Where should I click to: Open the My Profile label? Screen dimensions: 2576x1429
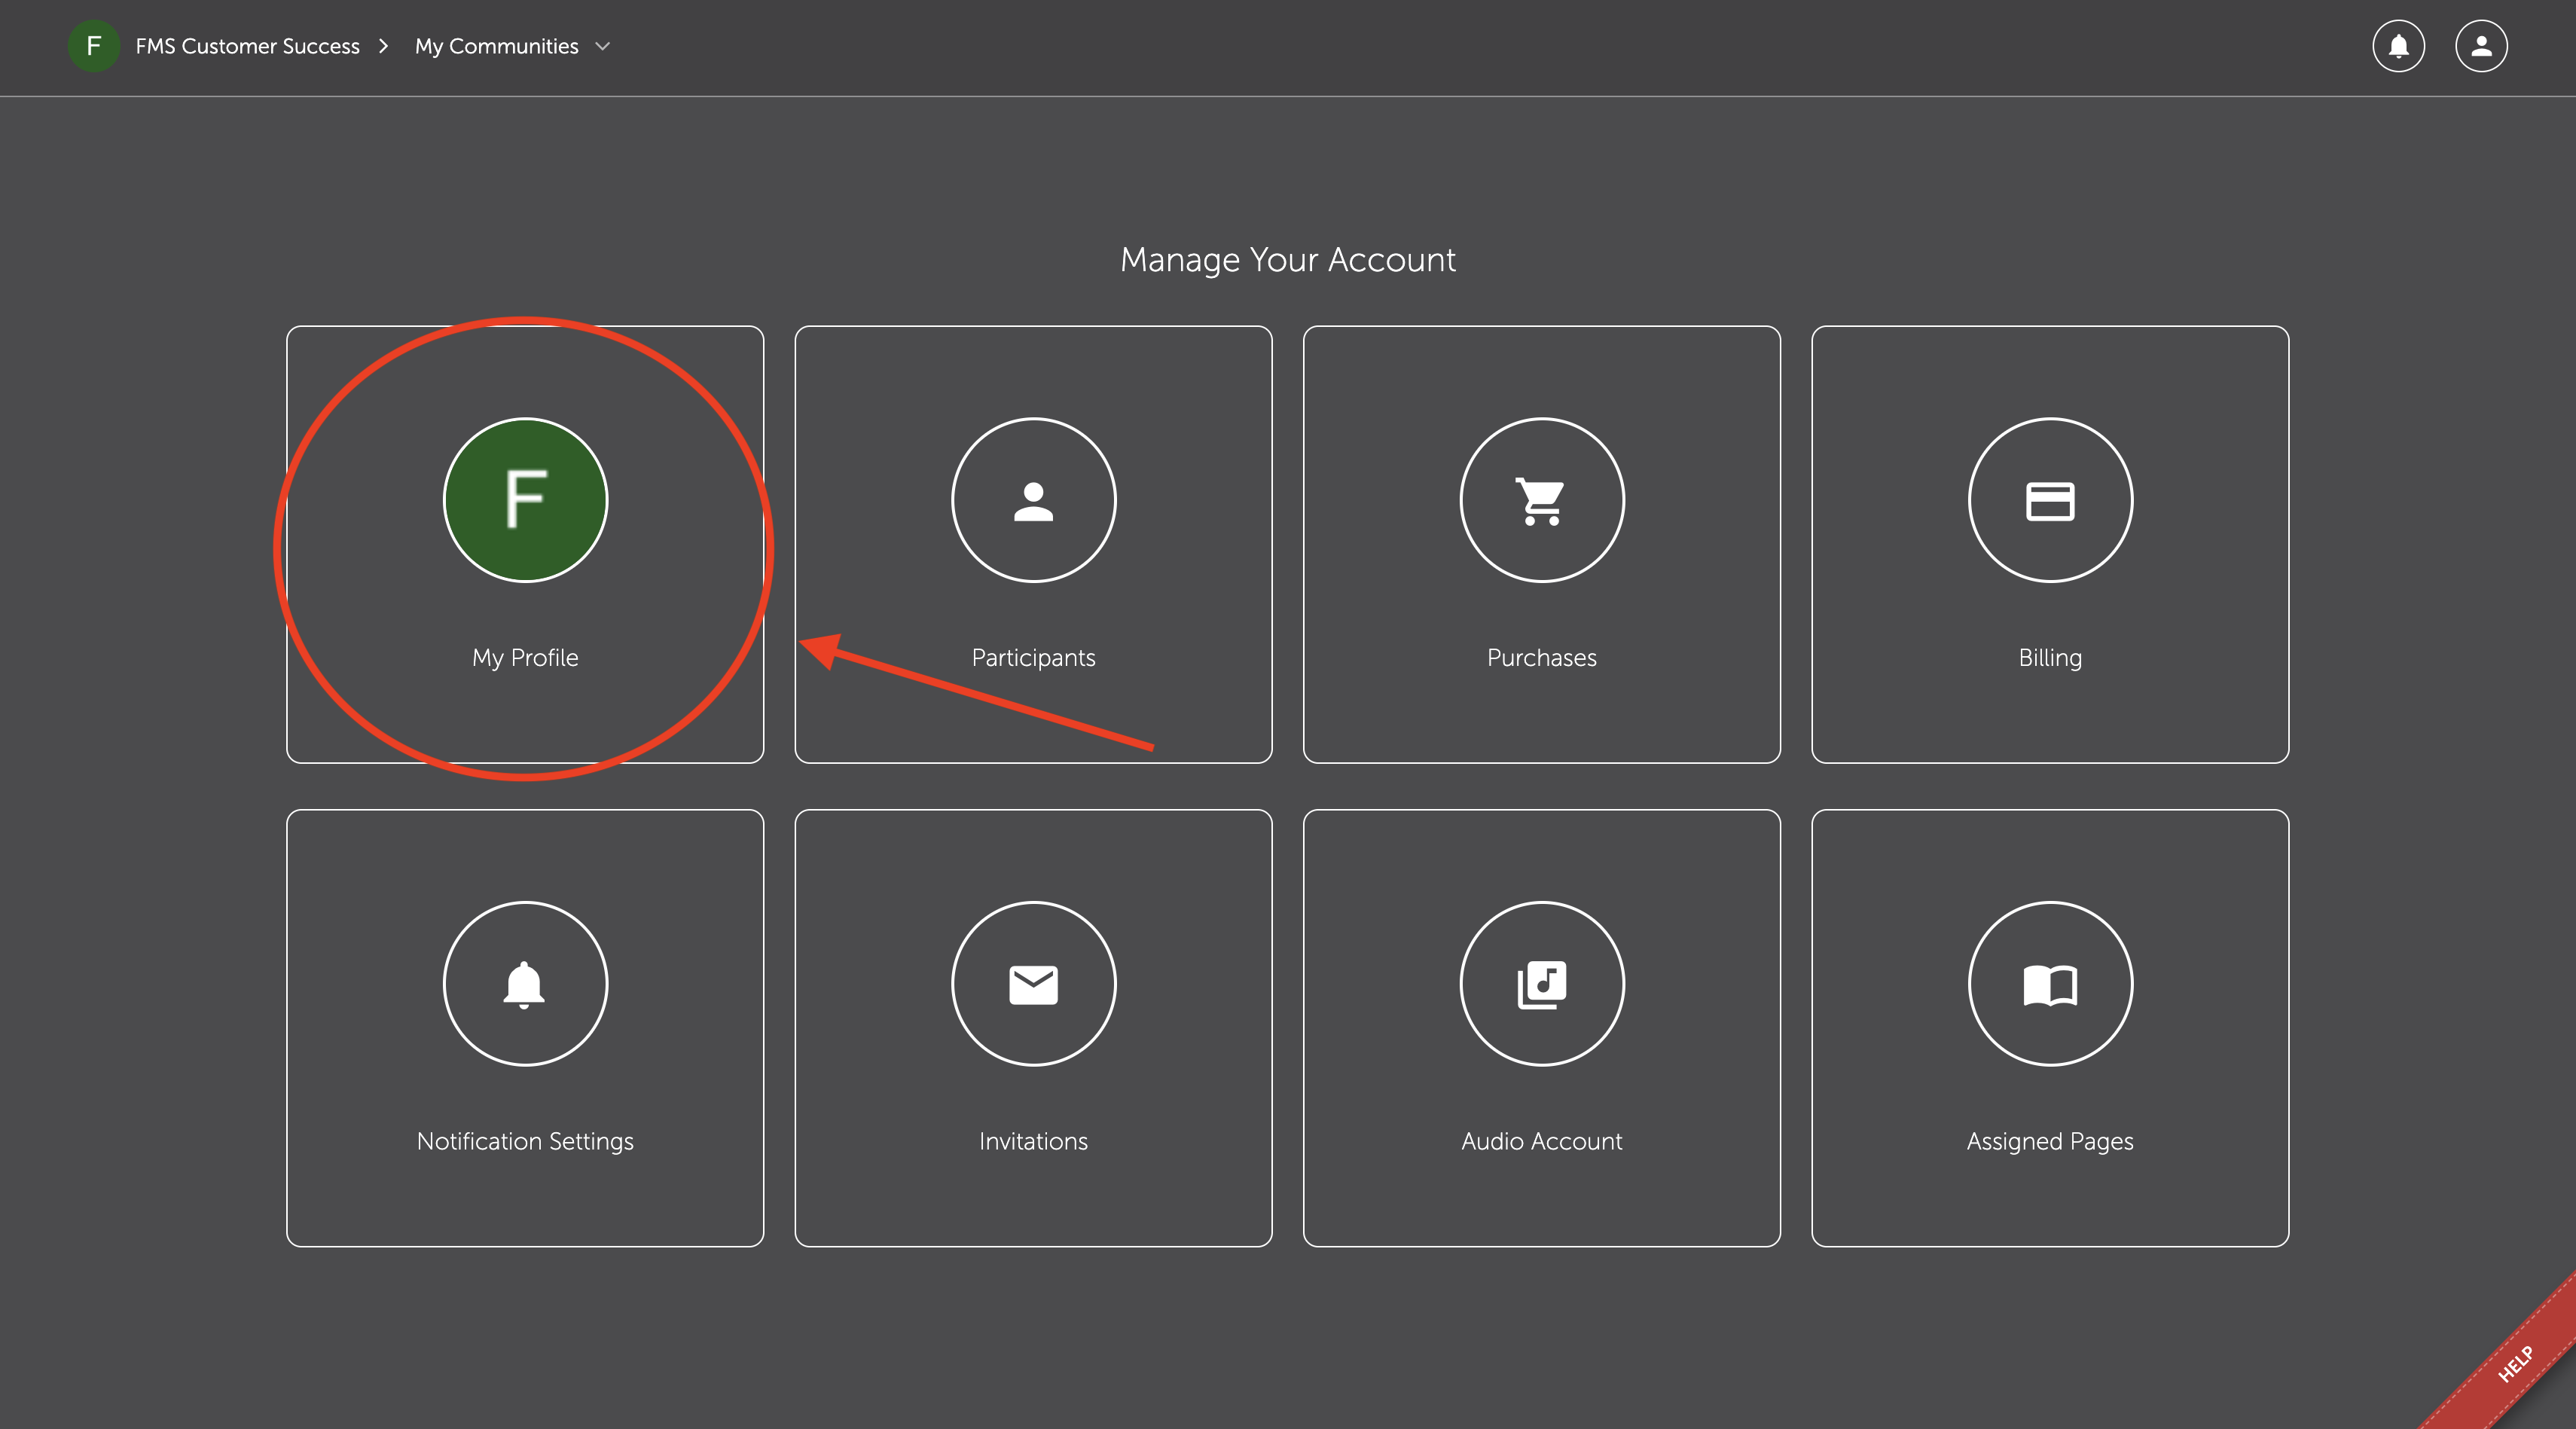point(525,657)
